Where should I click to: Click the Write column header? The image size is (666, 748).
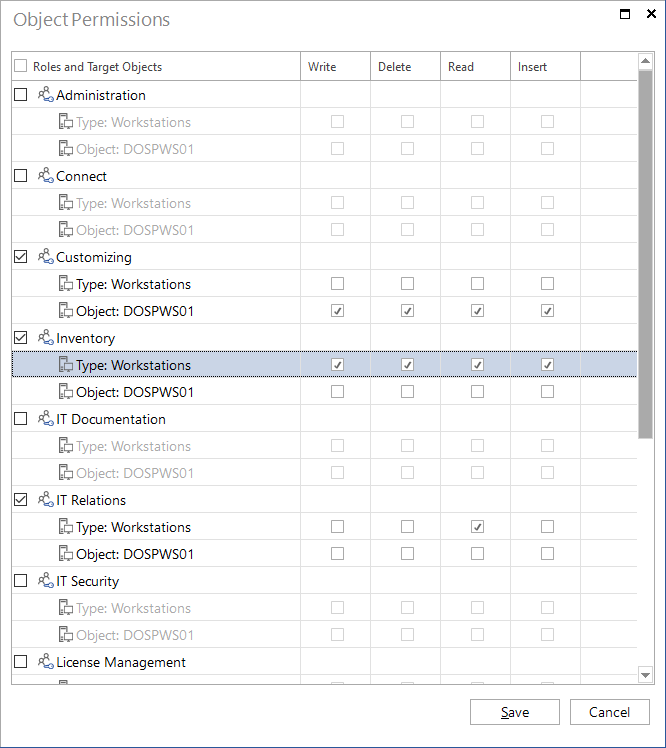335,66
